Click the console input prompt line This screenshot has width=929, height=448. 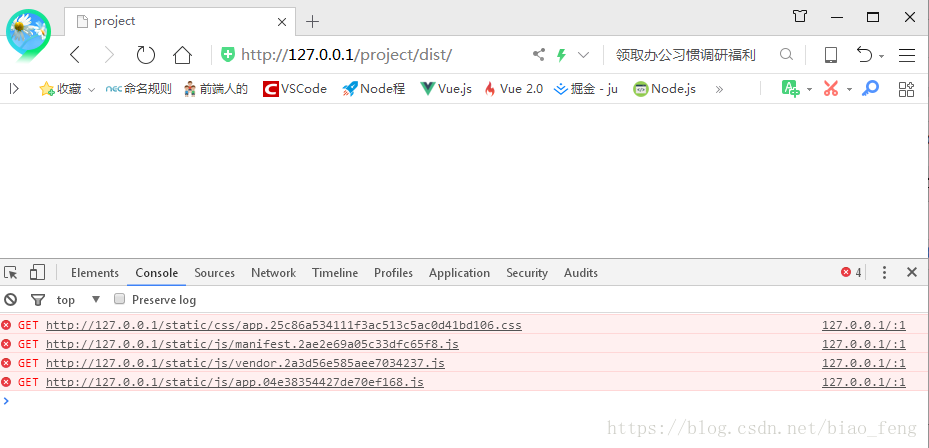click(464, 401)
